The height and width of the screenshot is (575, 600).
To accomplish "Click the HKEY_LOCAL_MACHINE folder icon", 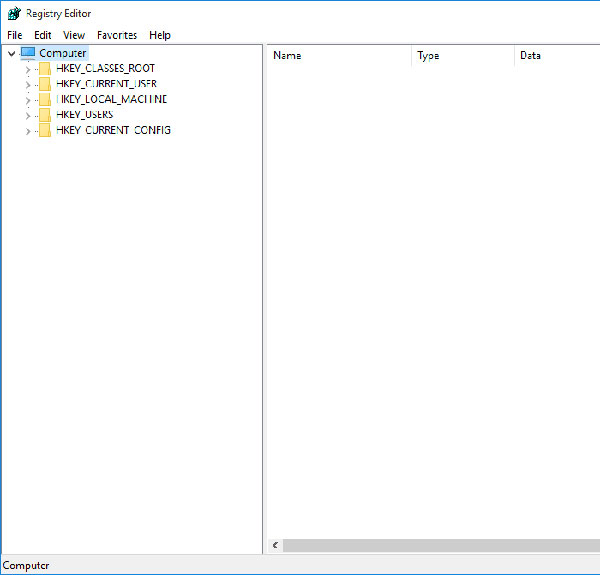I will point(45,99).
